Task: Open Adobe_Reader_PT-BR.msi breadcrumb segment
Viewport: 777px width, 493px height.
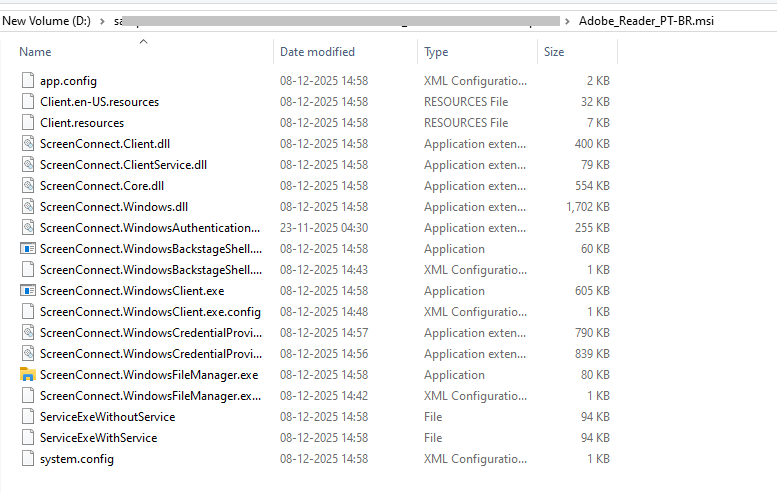Action: [646, 21]
